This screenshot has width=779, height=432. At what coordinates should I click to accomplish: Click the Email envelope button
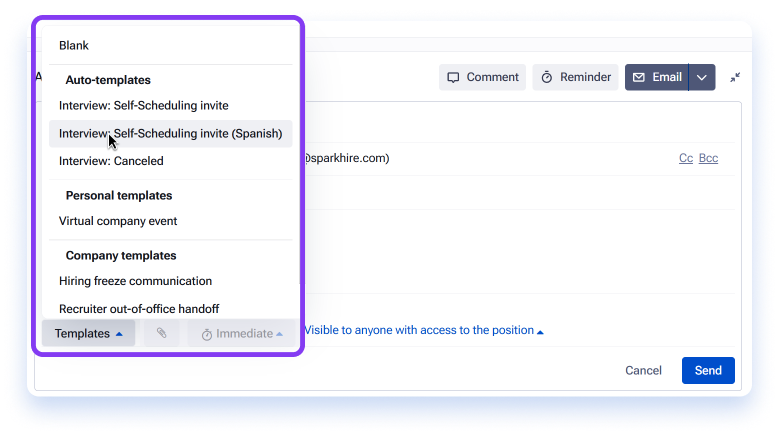point(656,77)
